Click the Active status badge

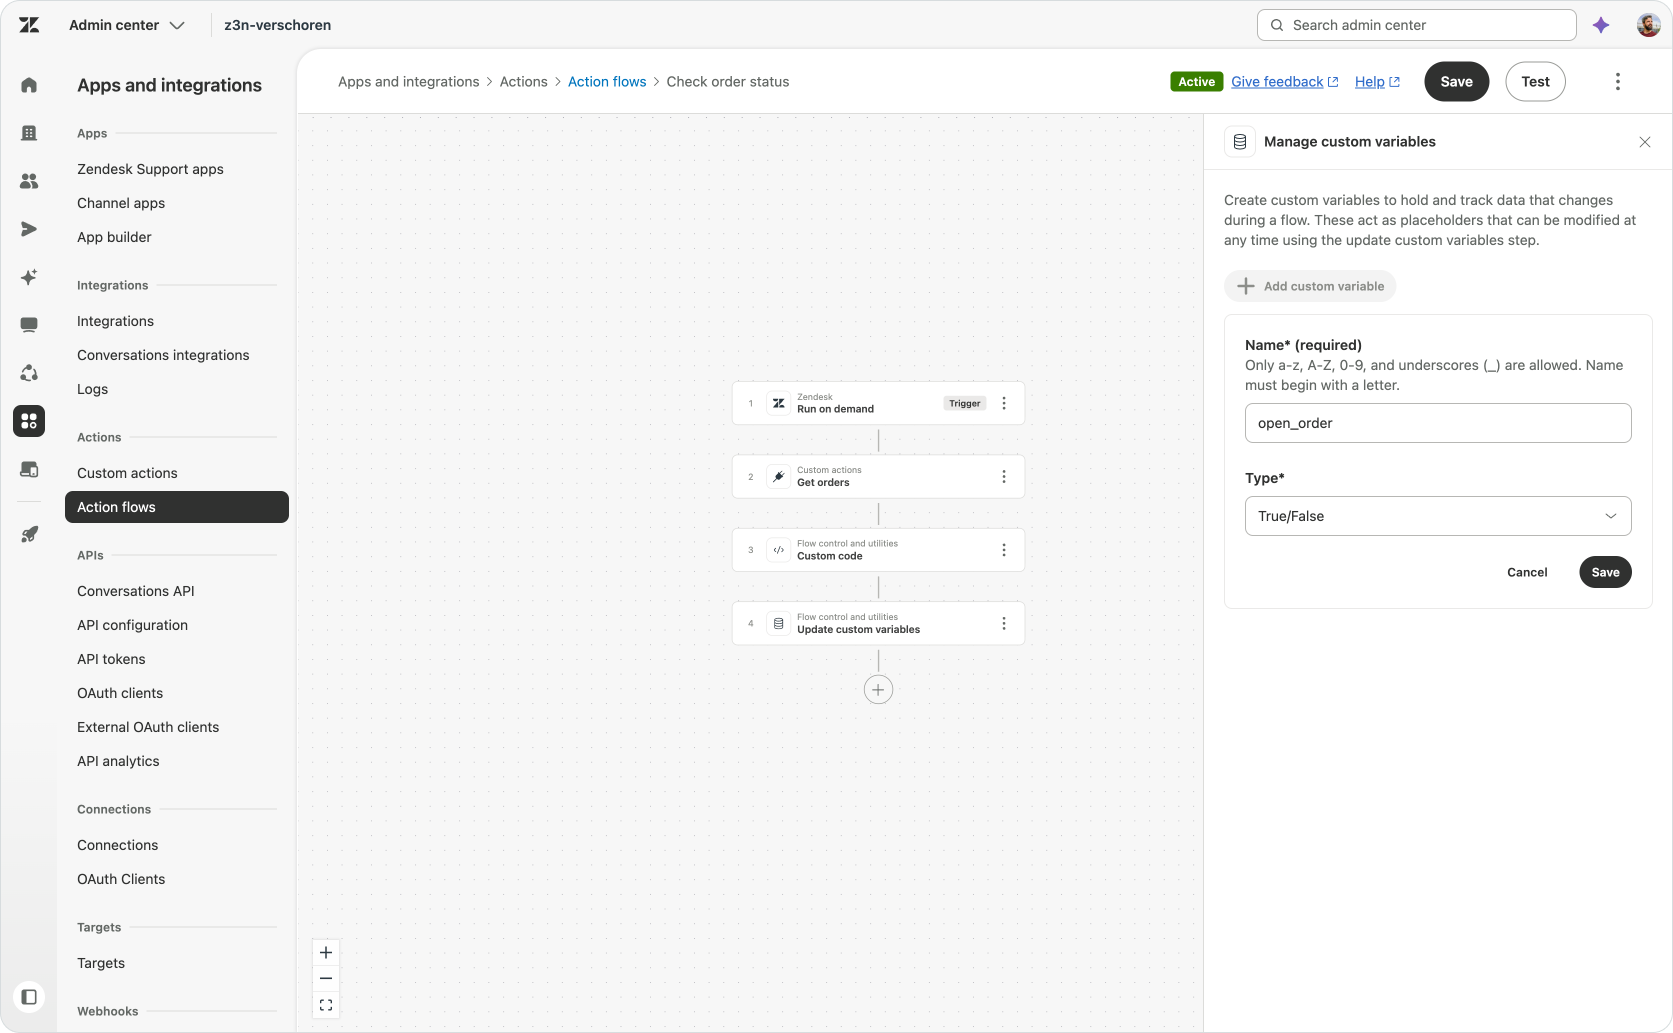tap(1196, 82)
